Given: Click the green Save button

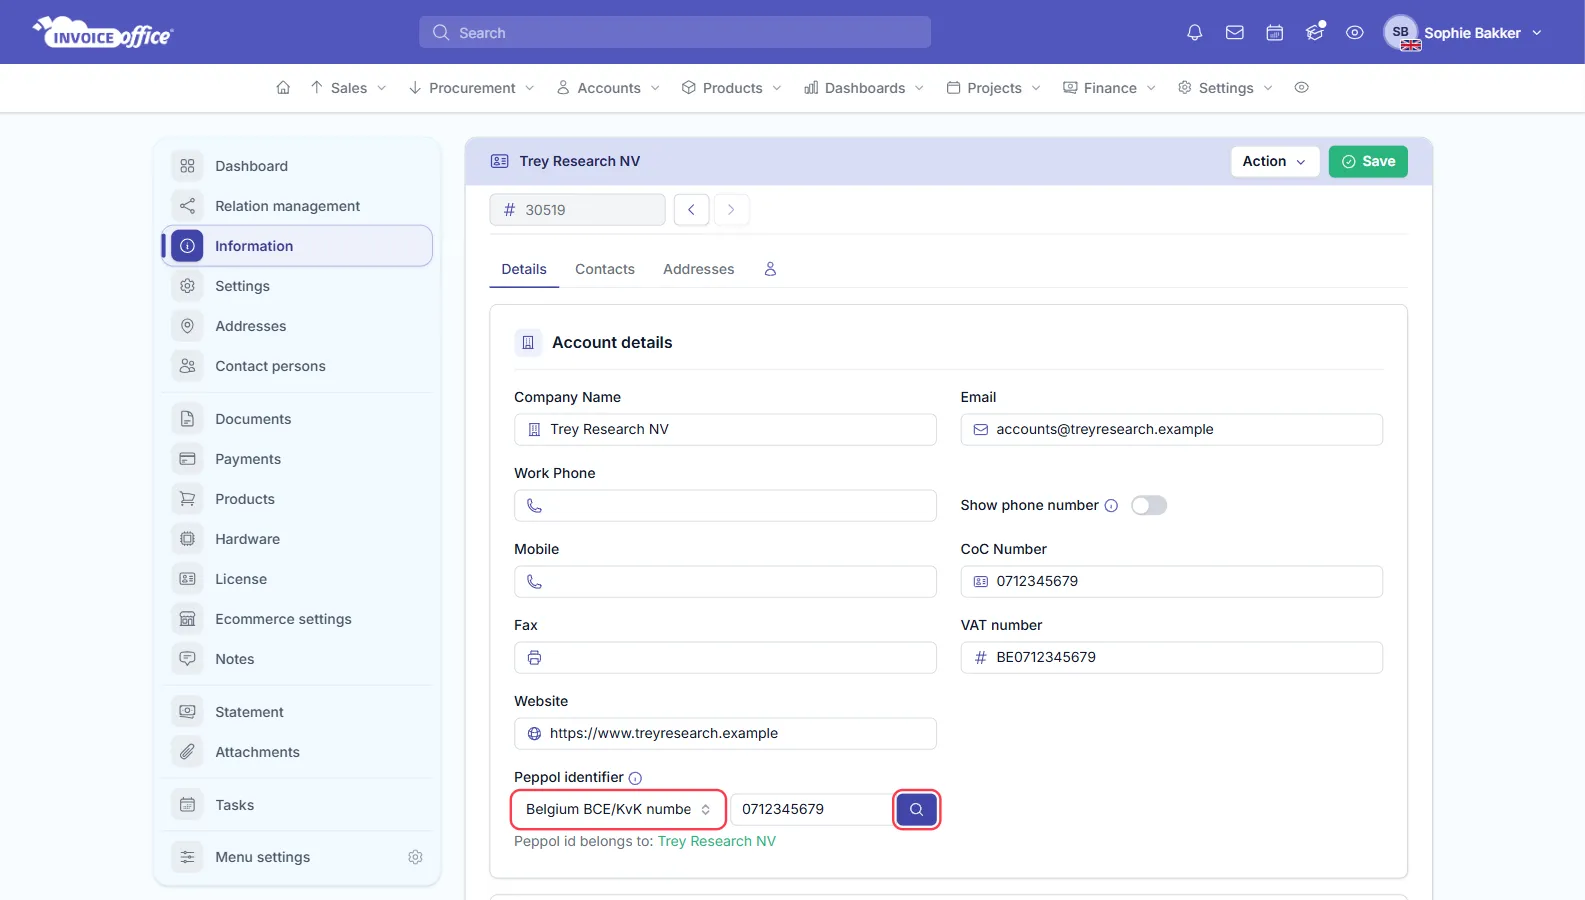Looking at the screenshot, I should [x=1368, y=161].
